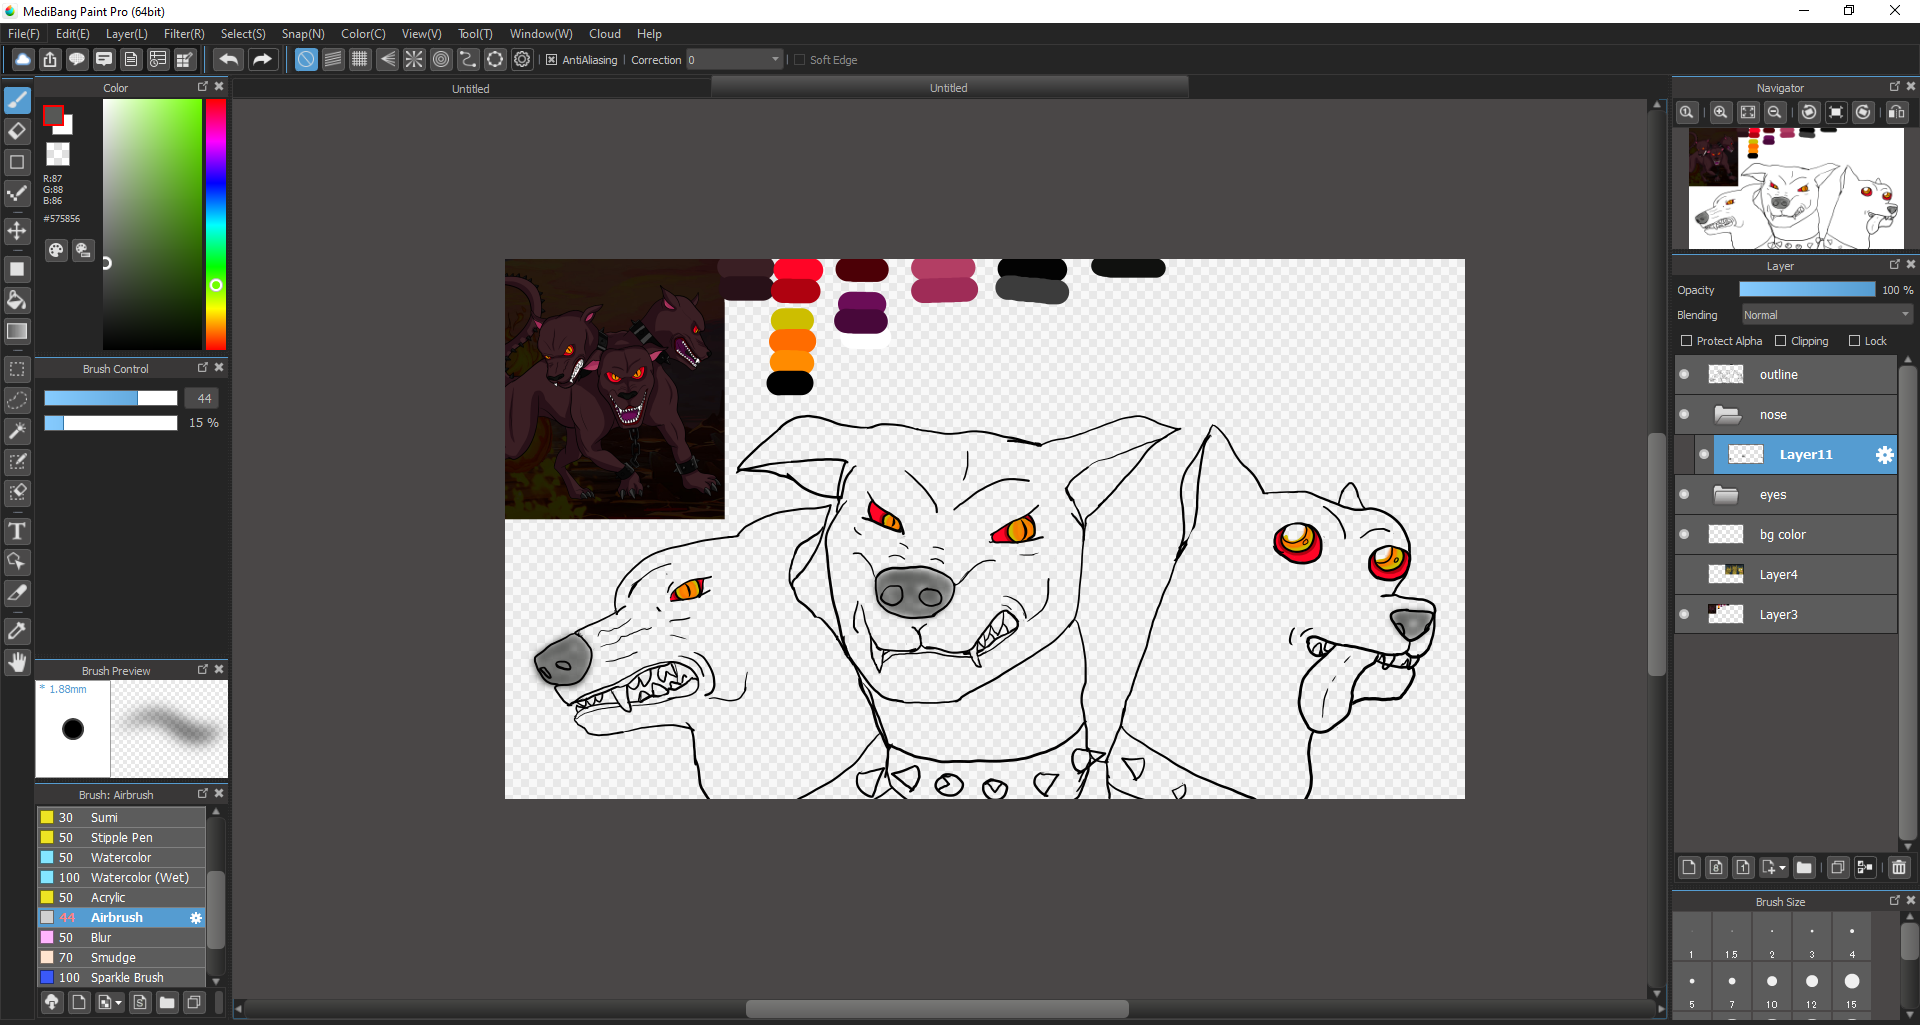Image resolution: width=1920 pixels, height=1025 pixels.
Task: Open Airbrush brush settings gear
Action: (x=196, y=918)
